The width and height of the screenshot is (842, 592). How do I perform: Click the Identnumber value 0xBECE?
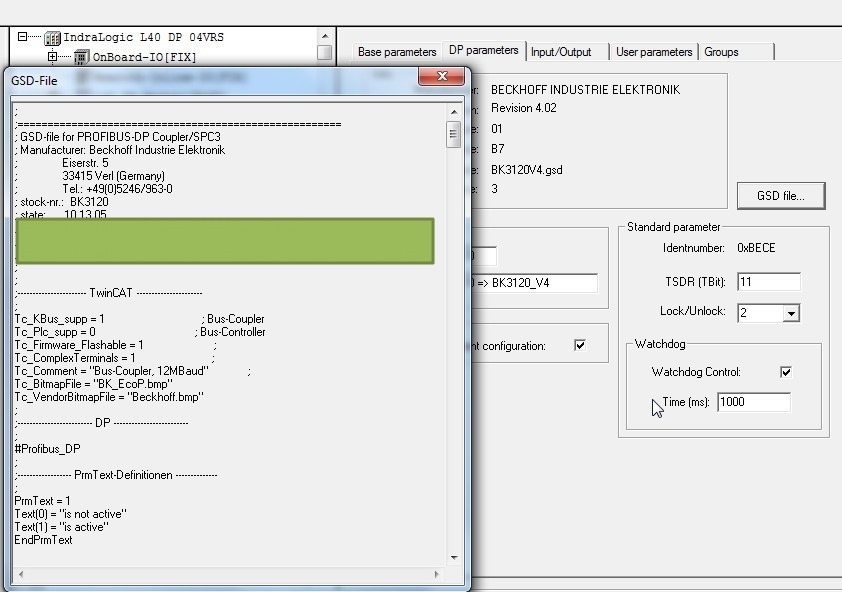[756, 248]
